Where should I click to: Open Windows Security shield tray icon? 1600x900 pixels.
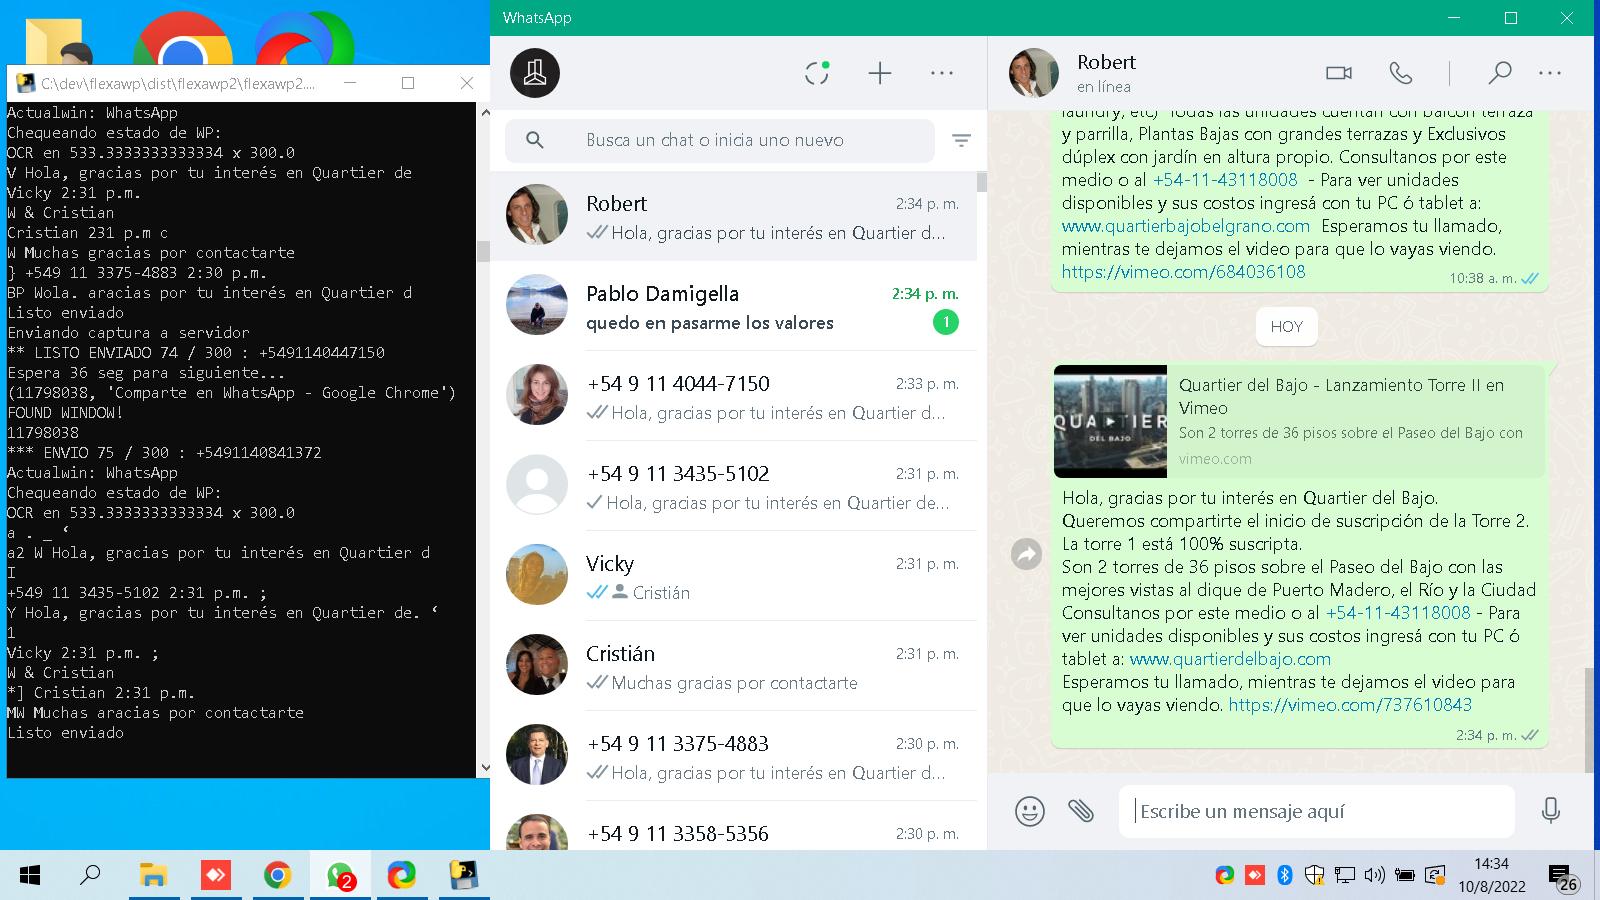click(x=1315, y=876)
